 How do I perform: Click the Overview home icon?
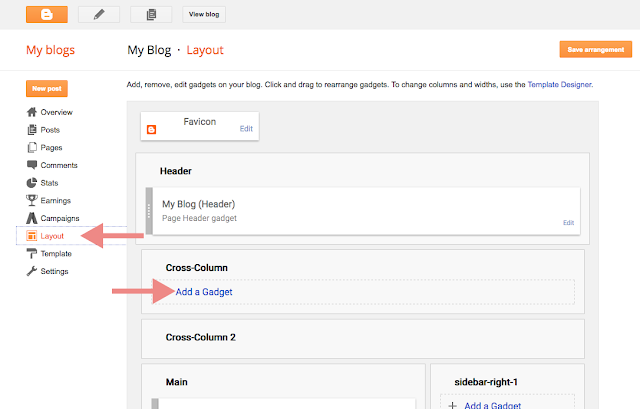click(x=32, y=112)
